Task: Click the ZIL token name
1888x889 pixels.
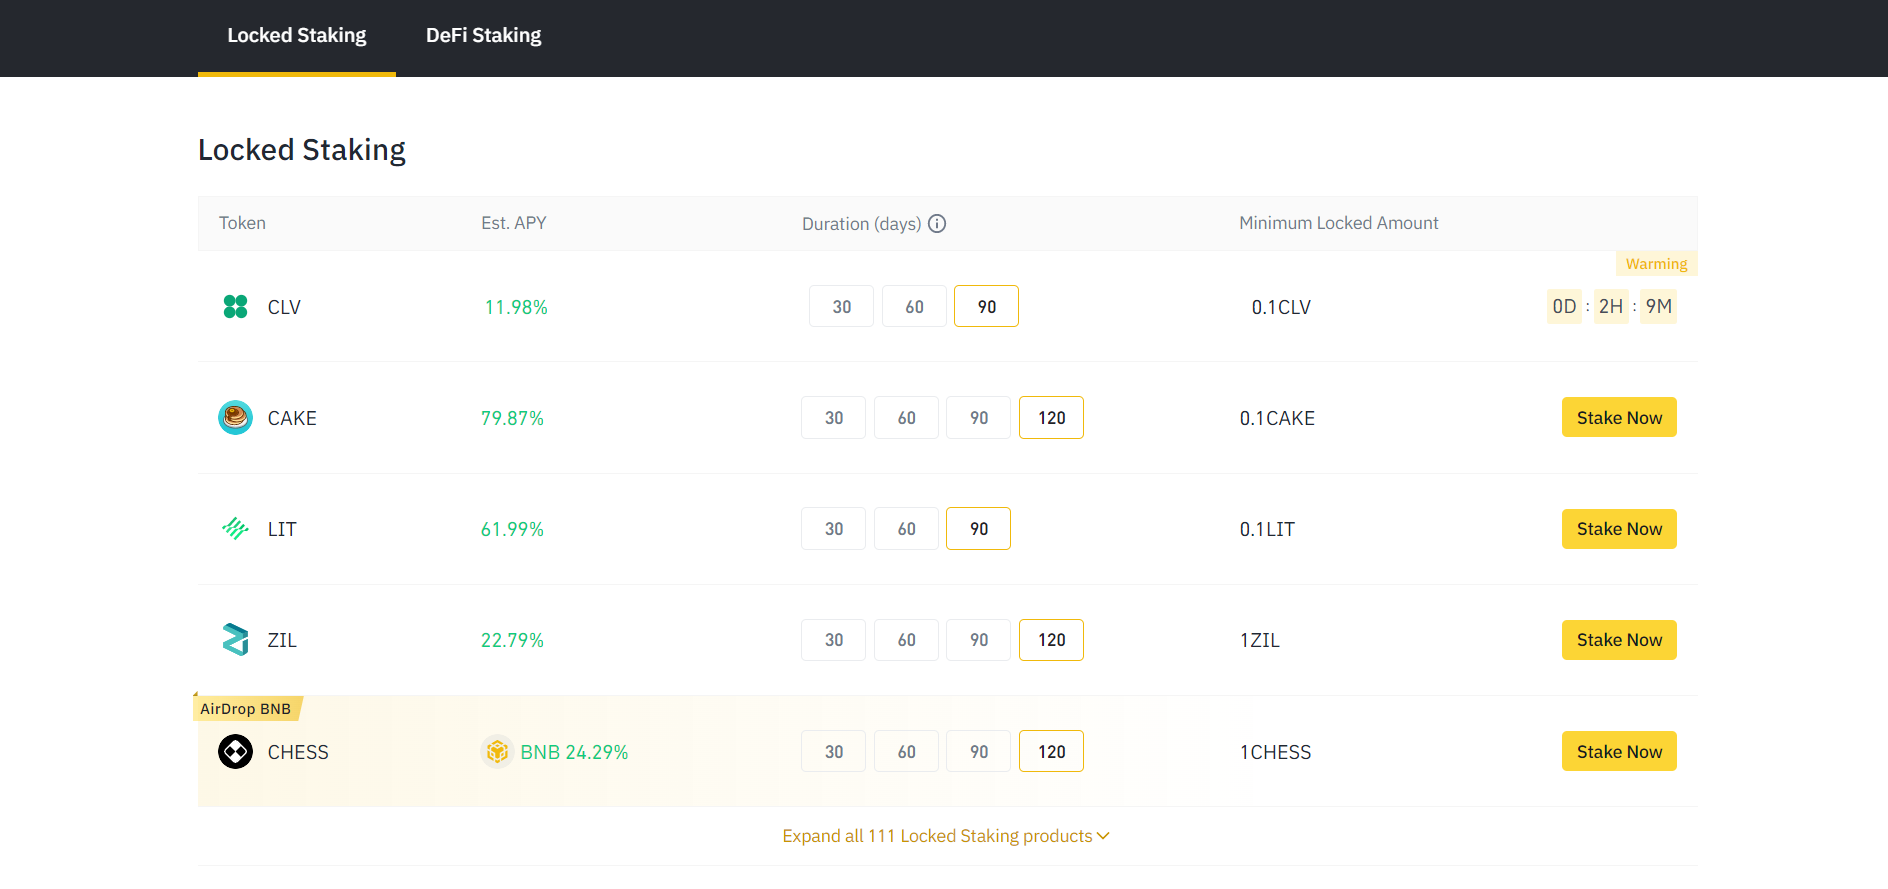Action: tap(282, 640)
